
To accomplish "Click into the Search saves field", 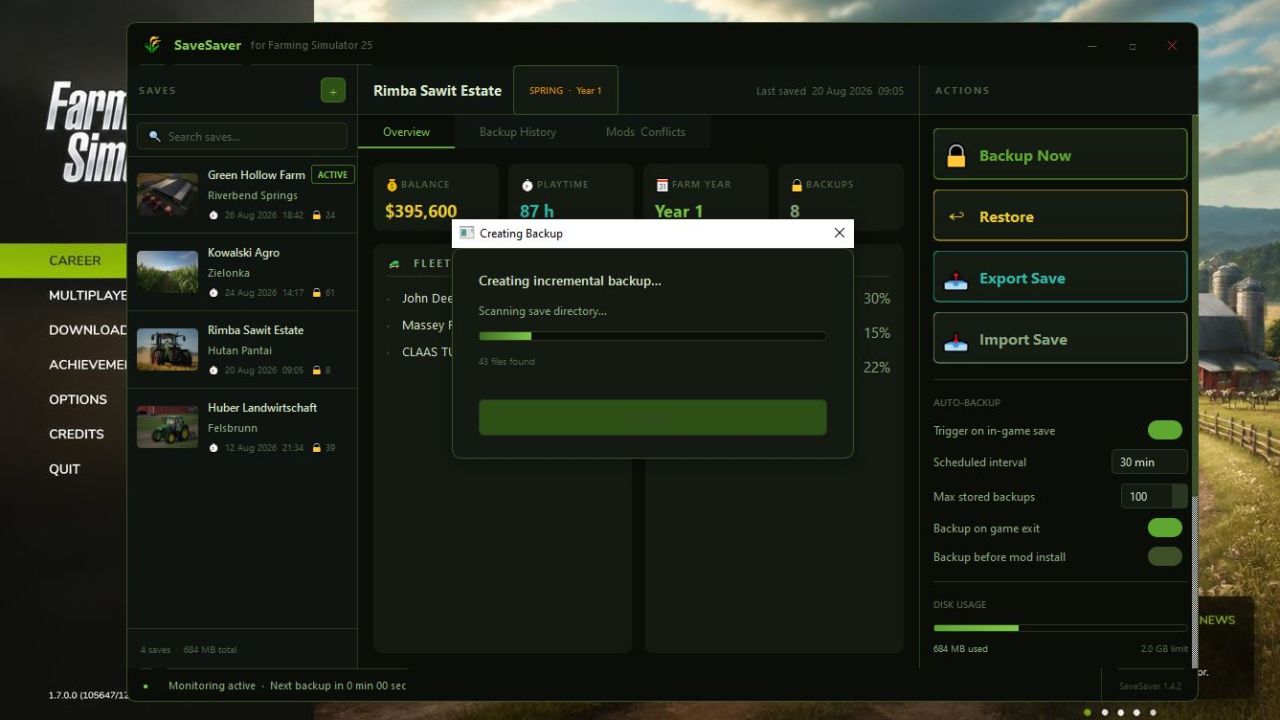I will tap(242, 136).
